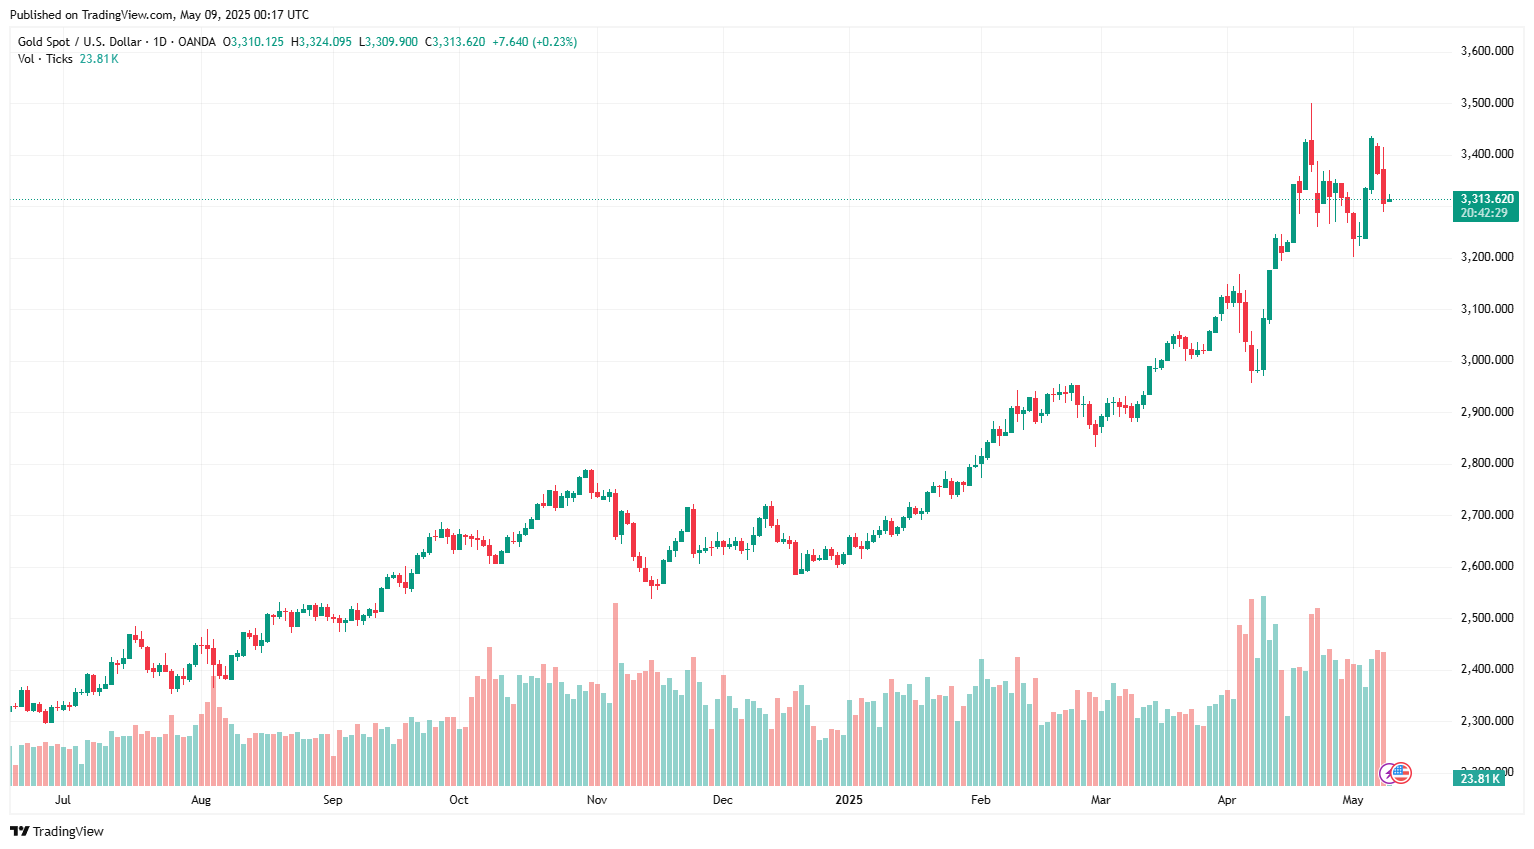Image resolution: width=1534 pixels, height=849 pixels.
Task: Select the Vol · Ticks indicator legend
Action: click(x=45, y=59)
